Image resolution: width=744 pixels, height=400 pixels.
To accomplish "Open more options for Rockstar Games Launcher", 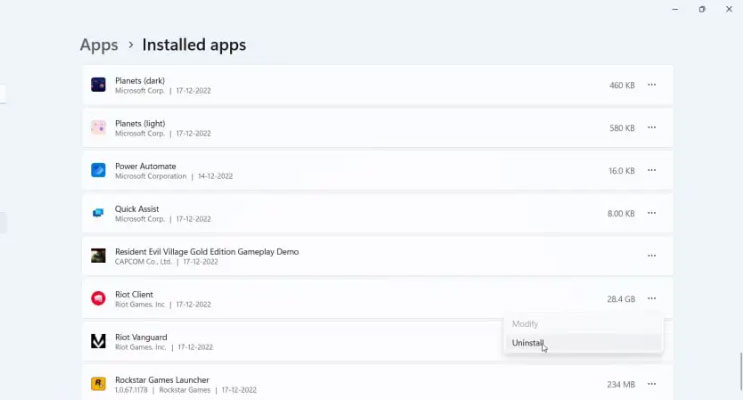I will coord(651,384).
